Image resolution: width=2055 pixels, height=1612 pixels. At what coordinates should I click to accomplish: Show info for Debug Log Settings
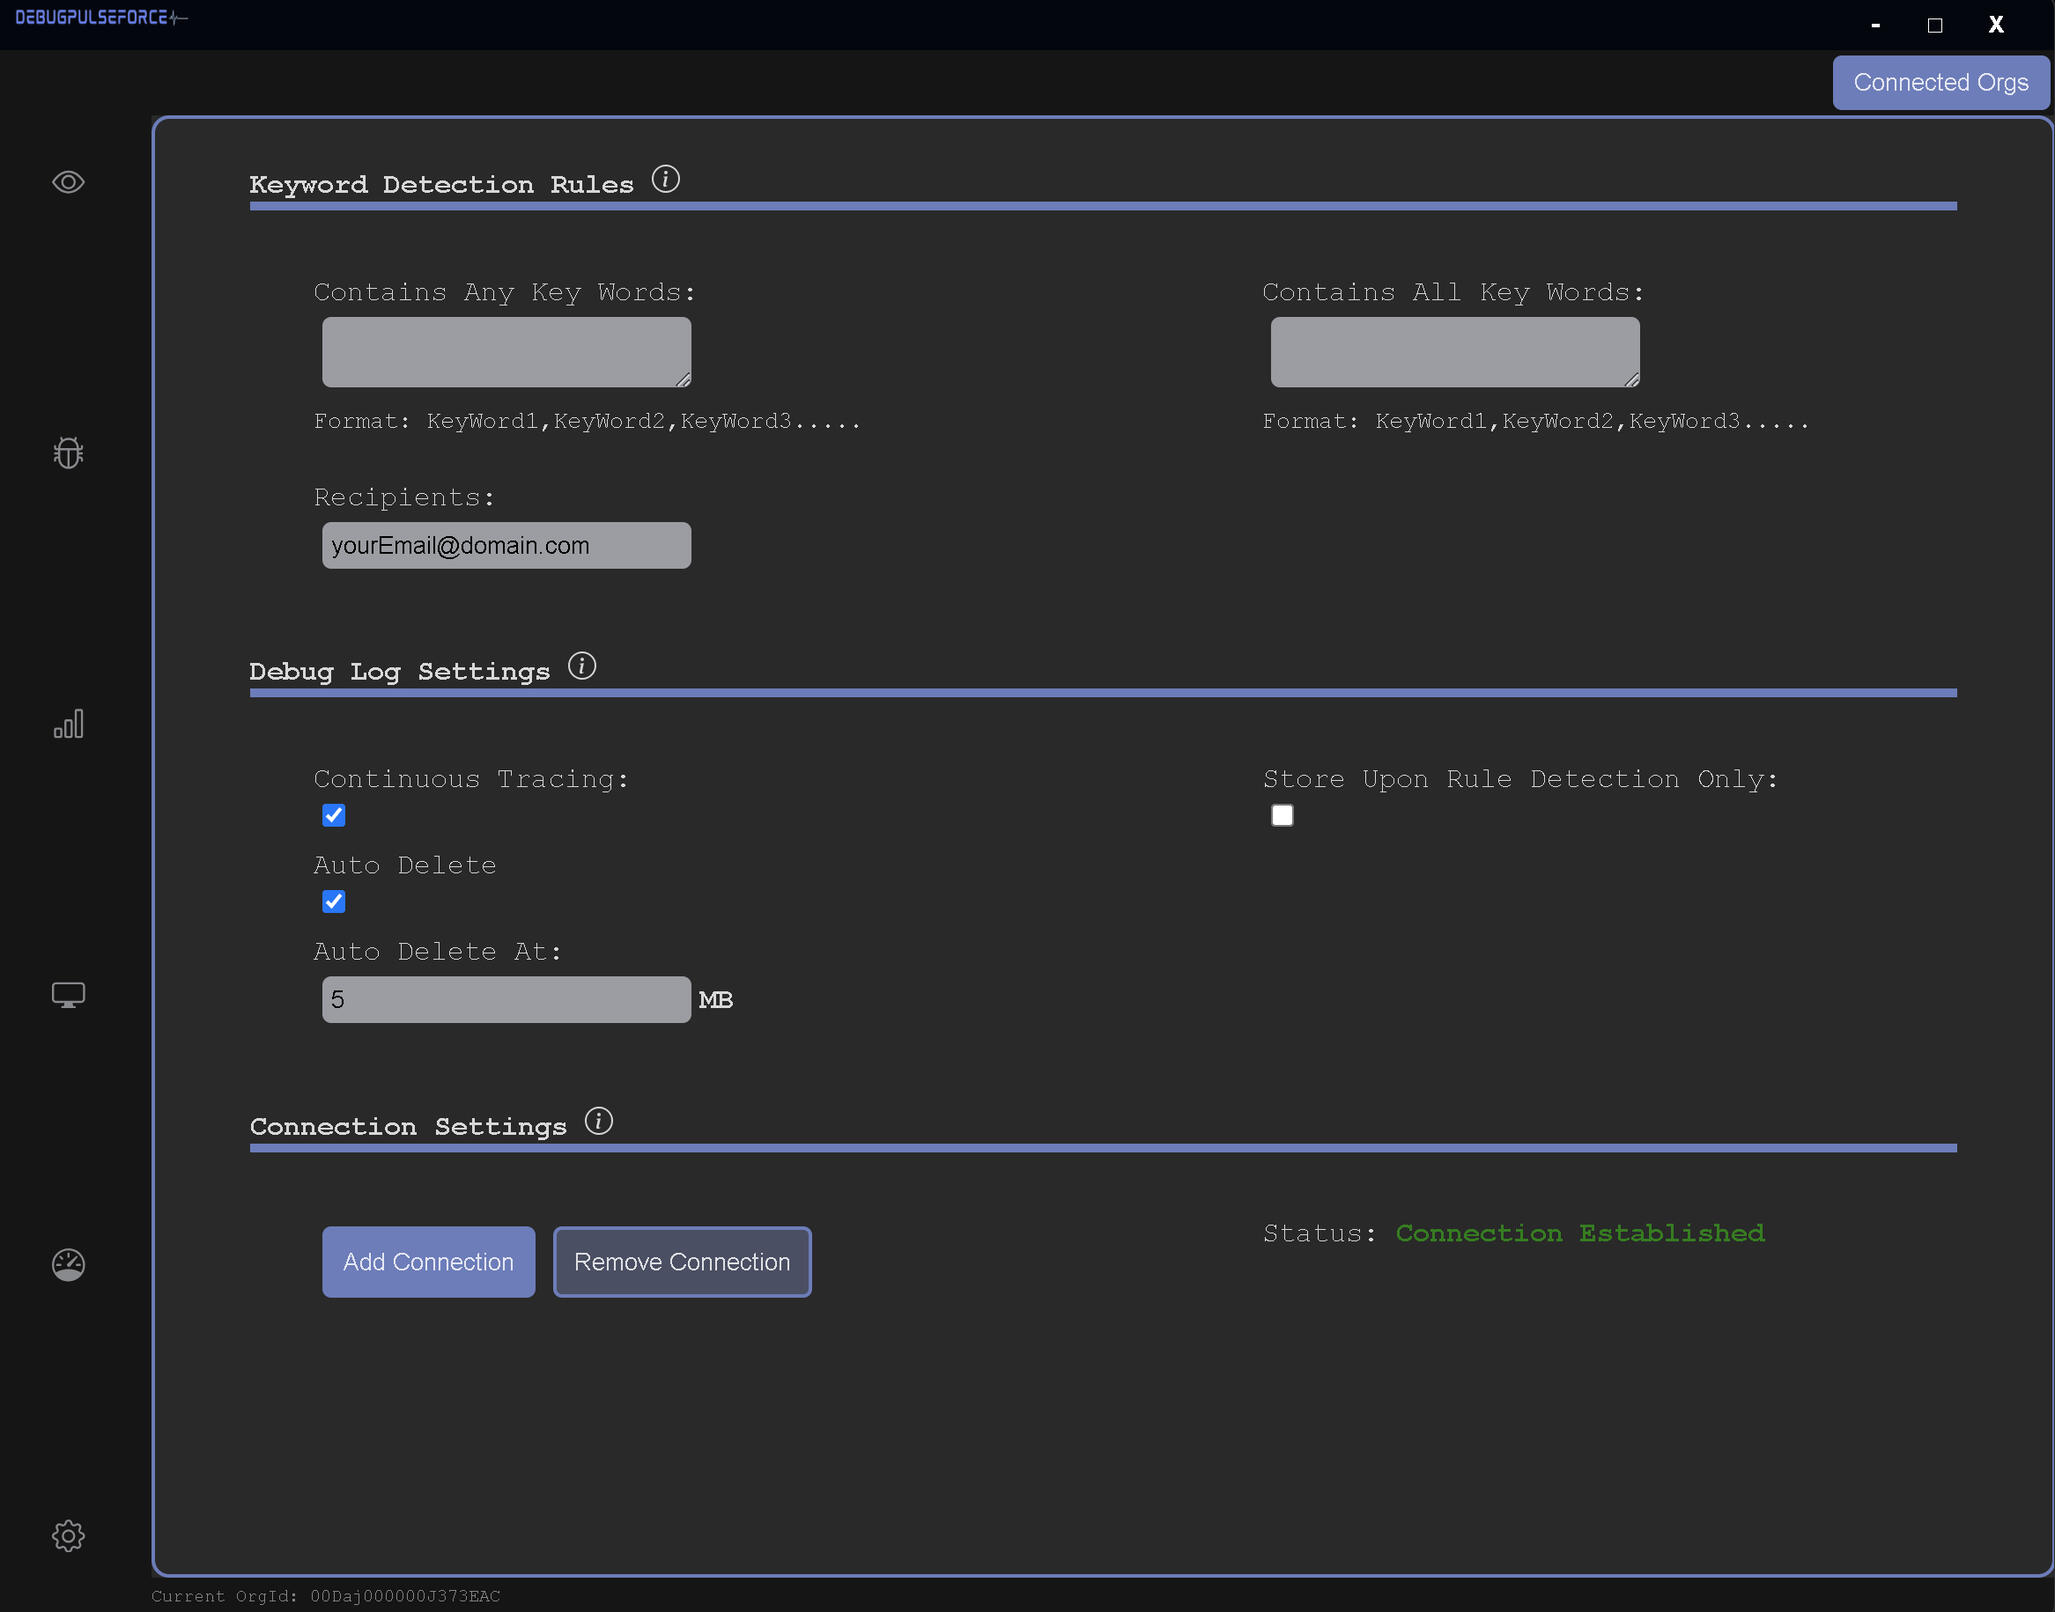pos(582,666)
